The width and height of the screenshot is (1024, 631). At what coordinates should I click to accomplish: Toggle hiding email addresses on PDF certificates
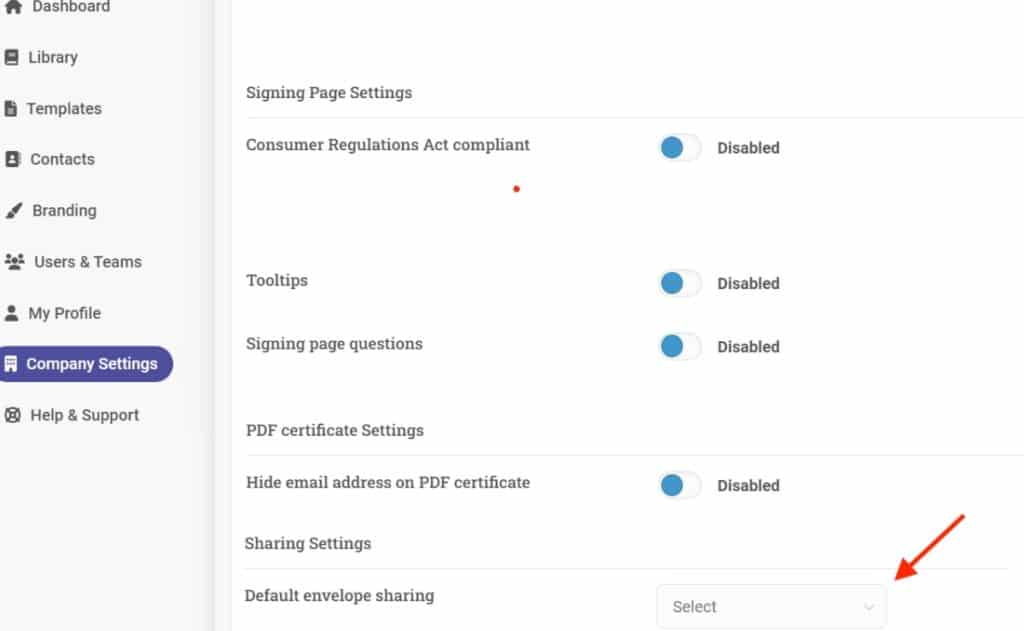[679, 485]
